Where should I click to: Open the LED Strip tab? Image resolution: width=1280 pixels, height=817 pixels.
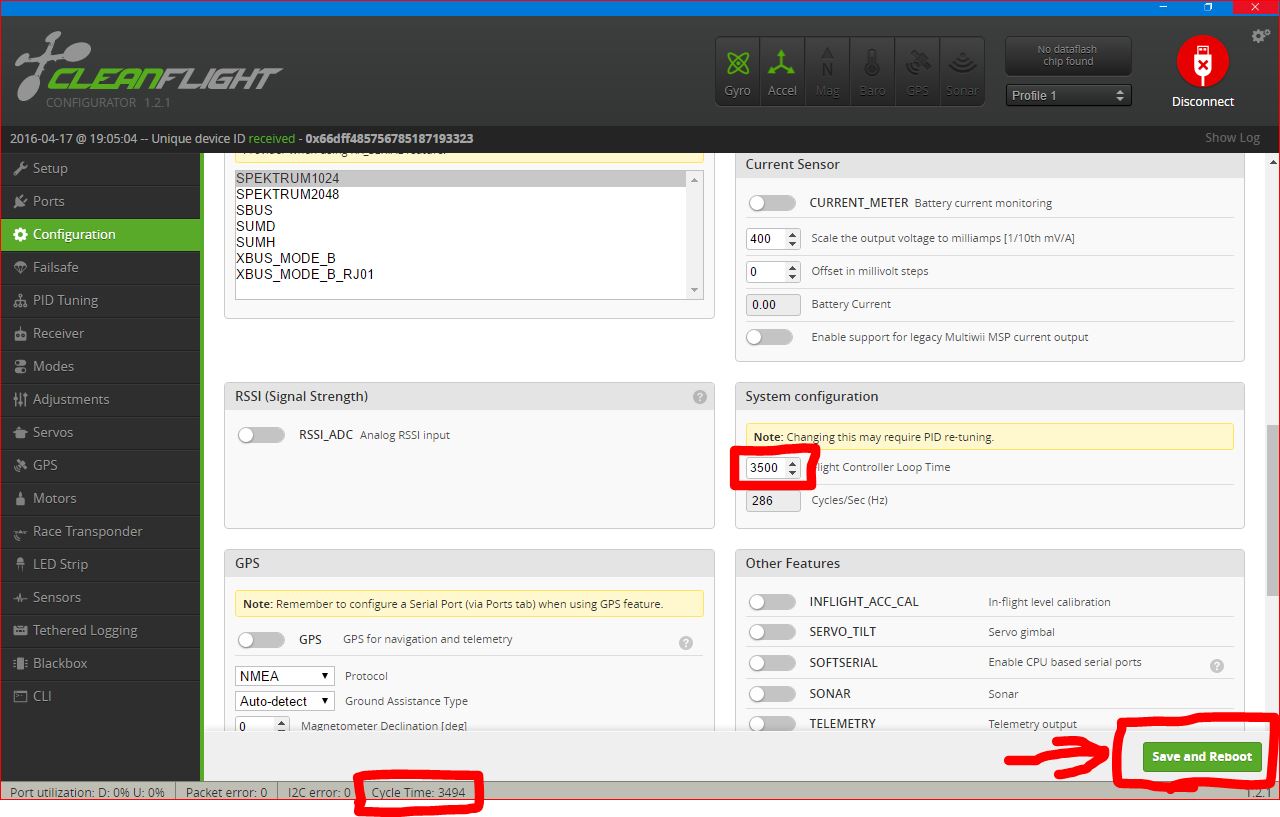100,564
